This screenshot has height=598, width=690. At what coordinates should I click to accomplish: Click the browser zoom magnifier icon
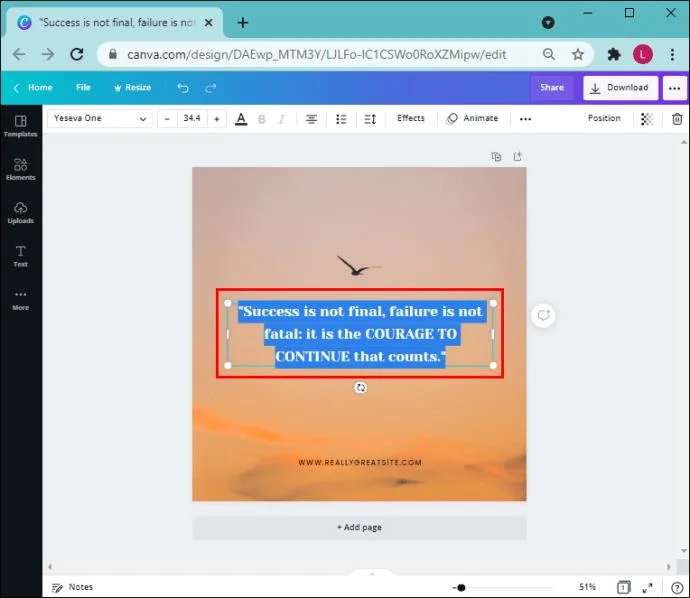(x=549, y=55)
